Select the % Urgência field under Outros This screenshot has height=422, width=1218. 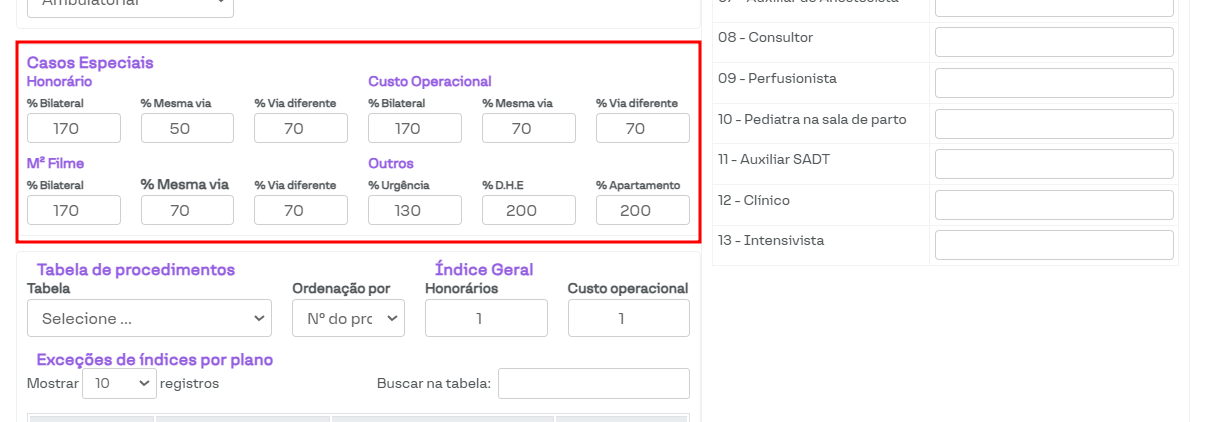tap(415, 210)
